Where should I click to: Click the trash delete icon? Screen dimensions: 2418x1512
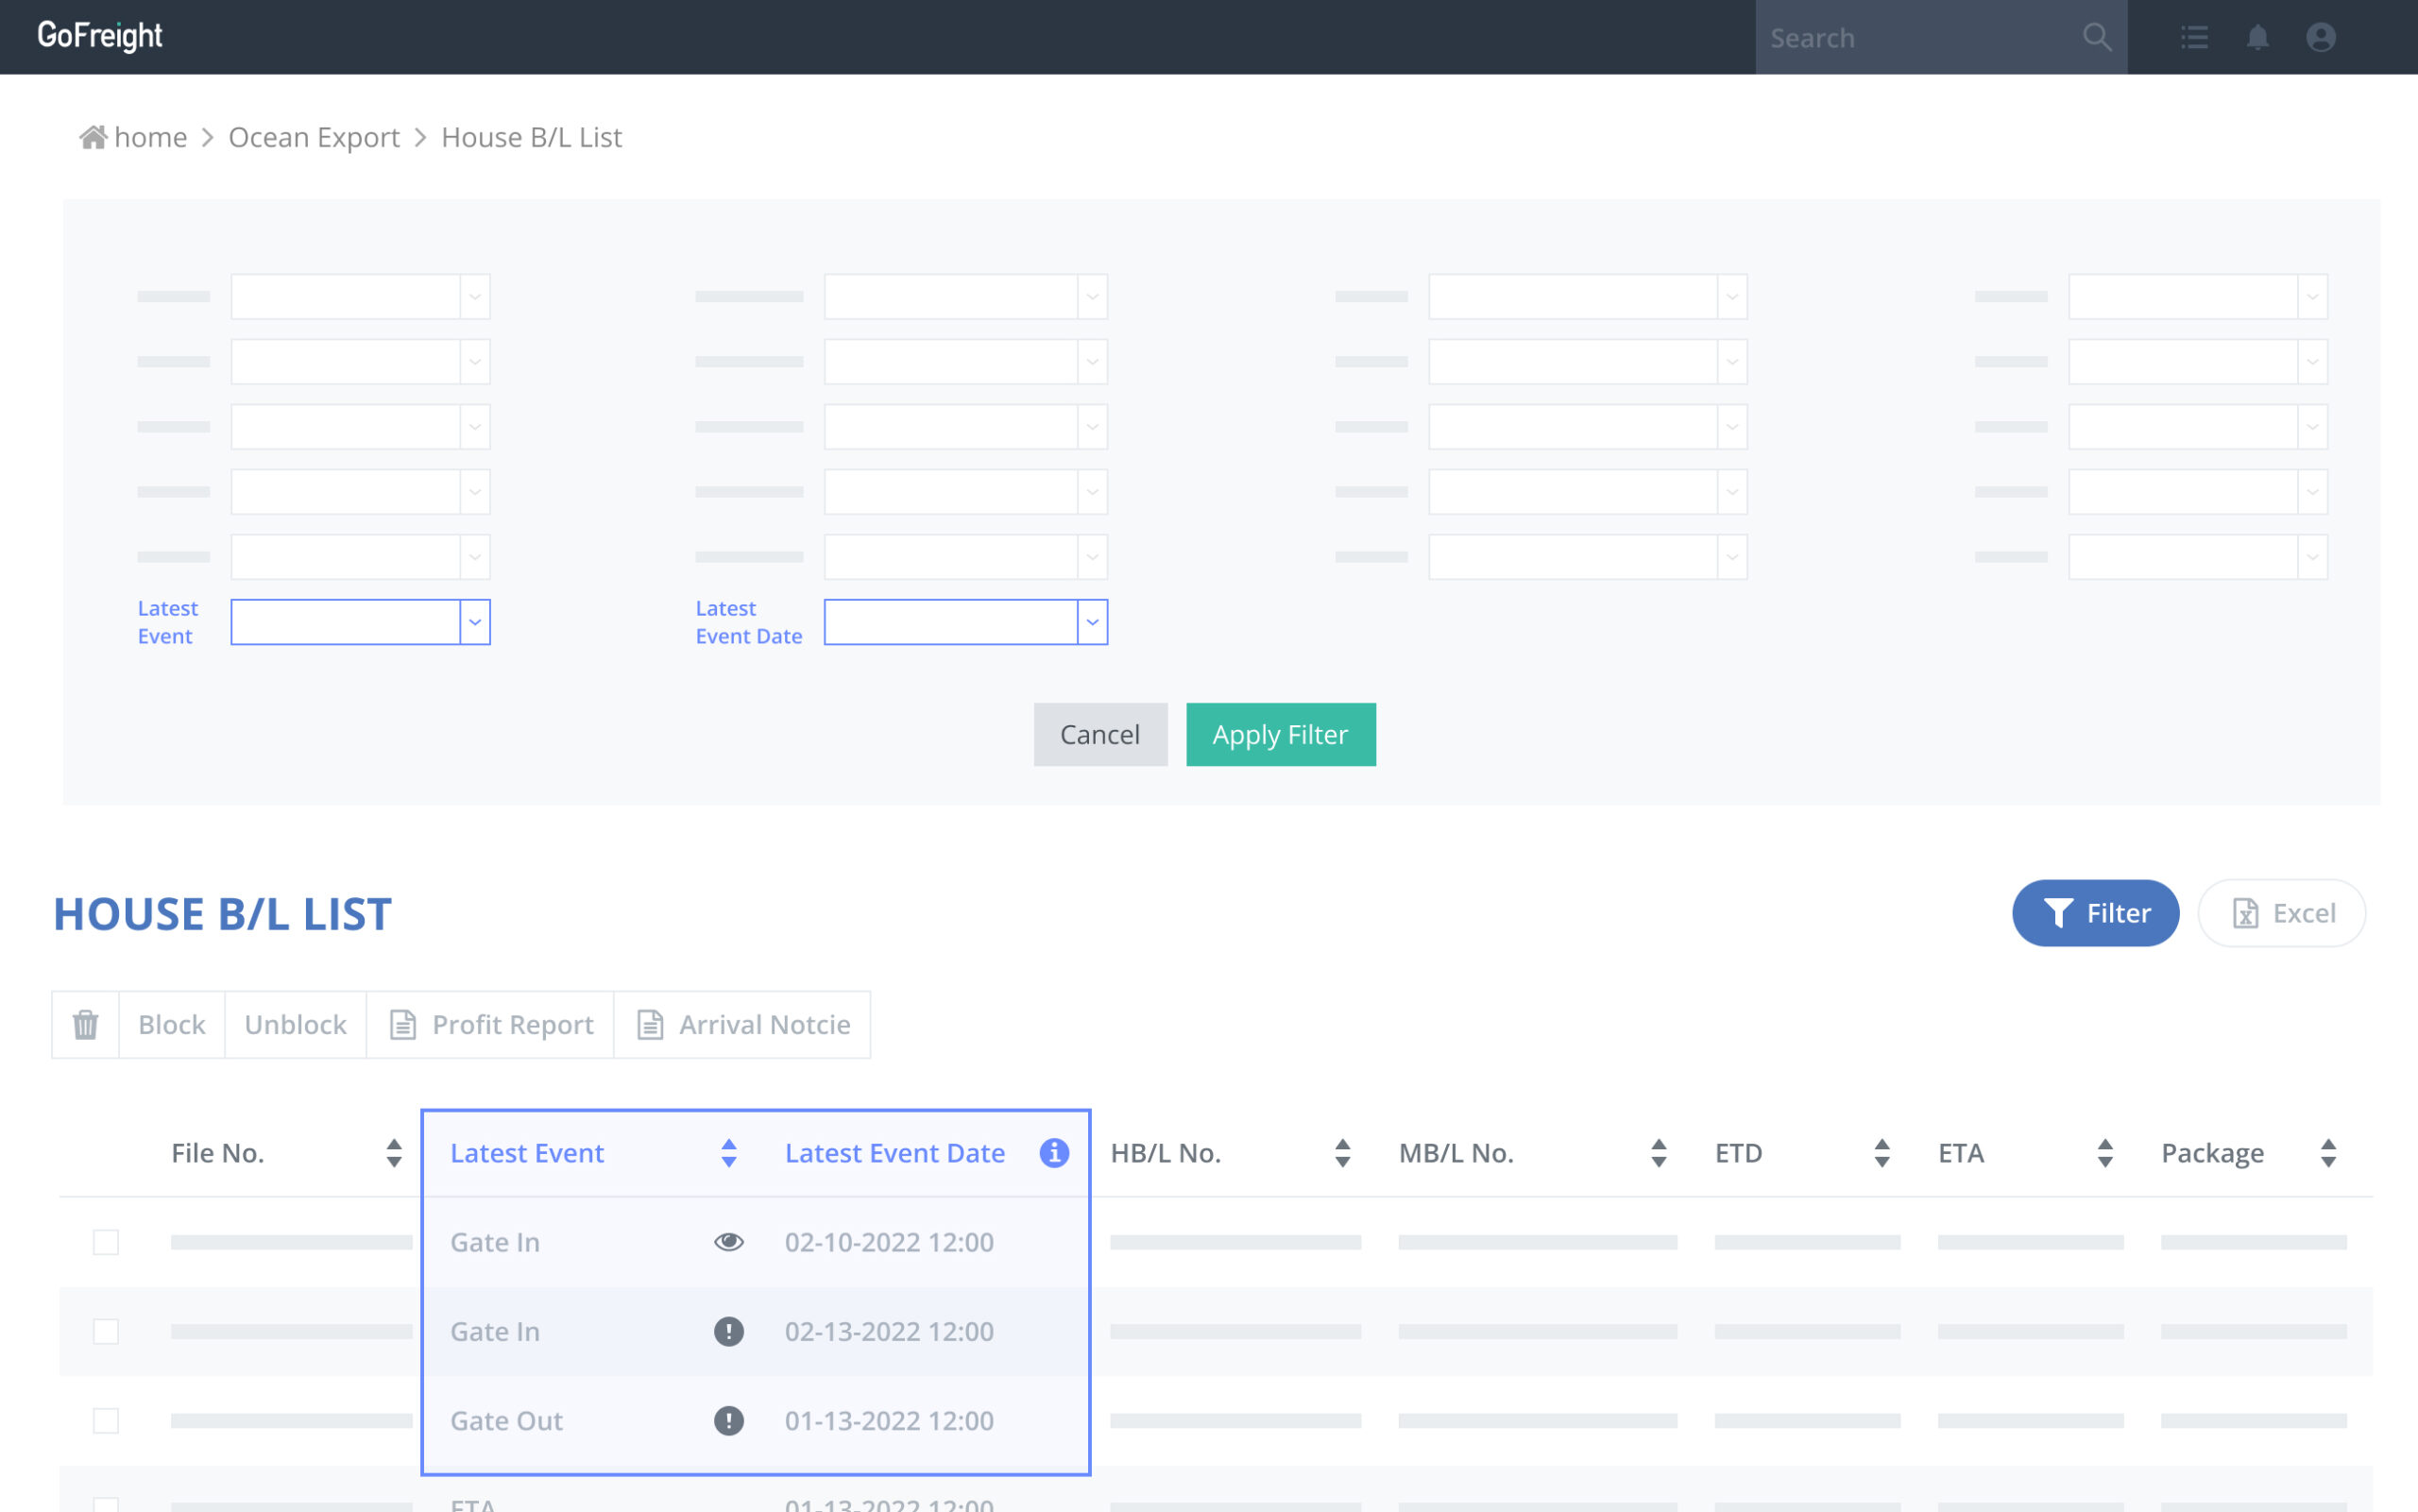point(86,1024)
